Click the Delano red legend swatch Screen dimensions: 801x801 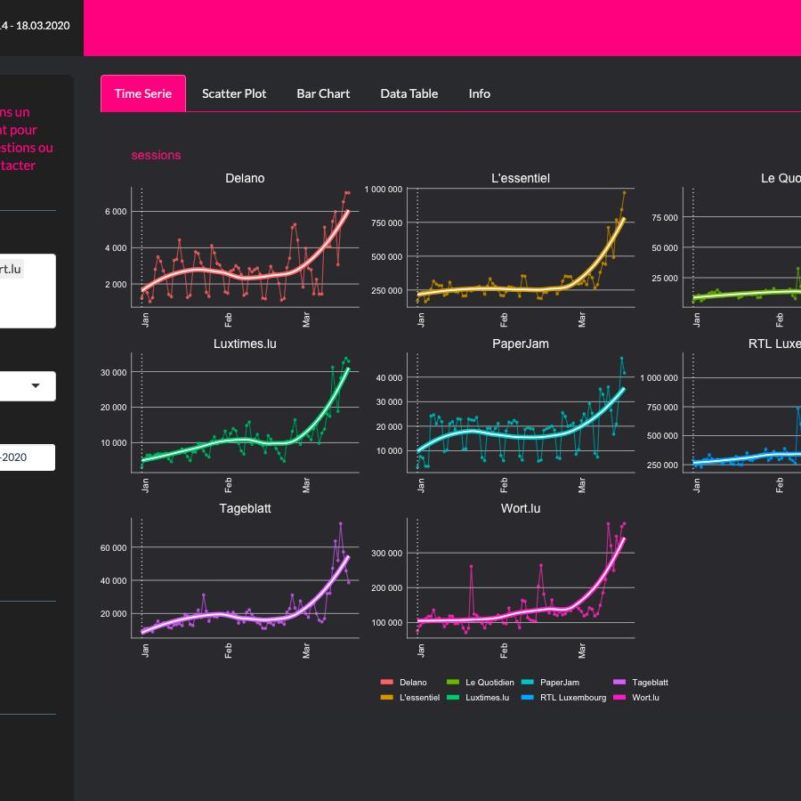387,682
